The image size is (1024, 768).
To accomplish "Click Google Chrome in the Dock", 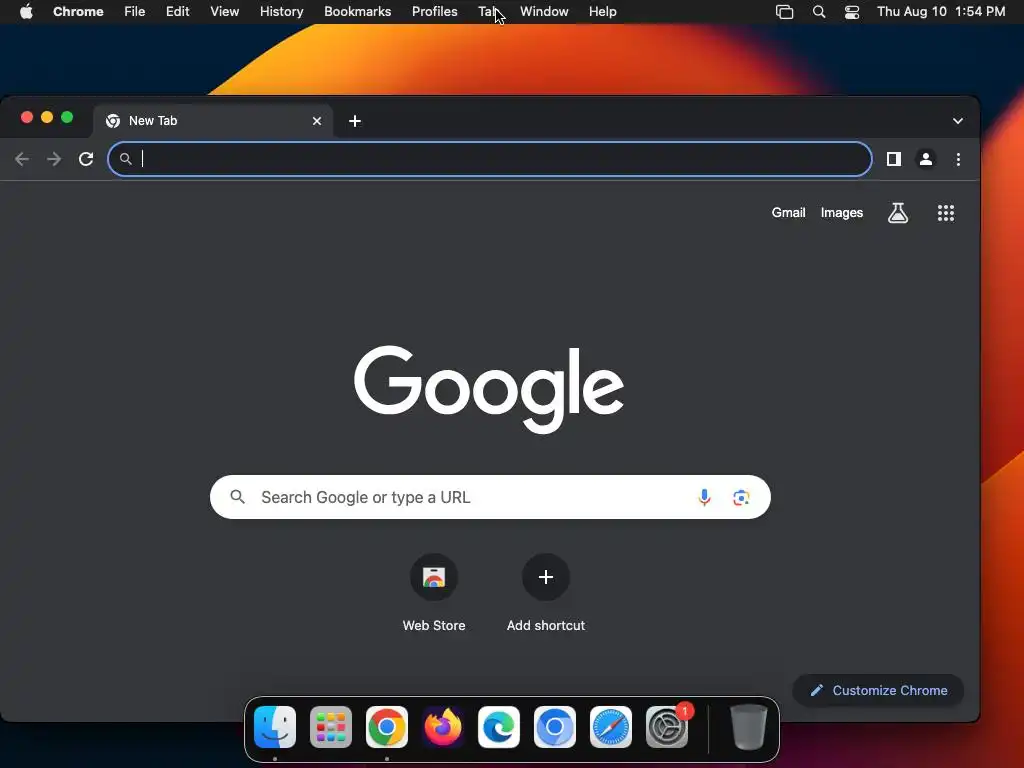I will [387, 727].
